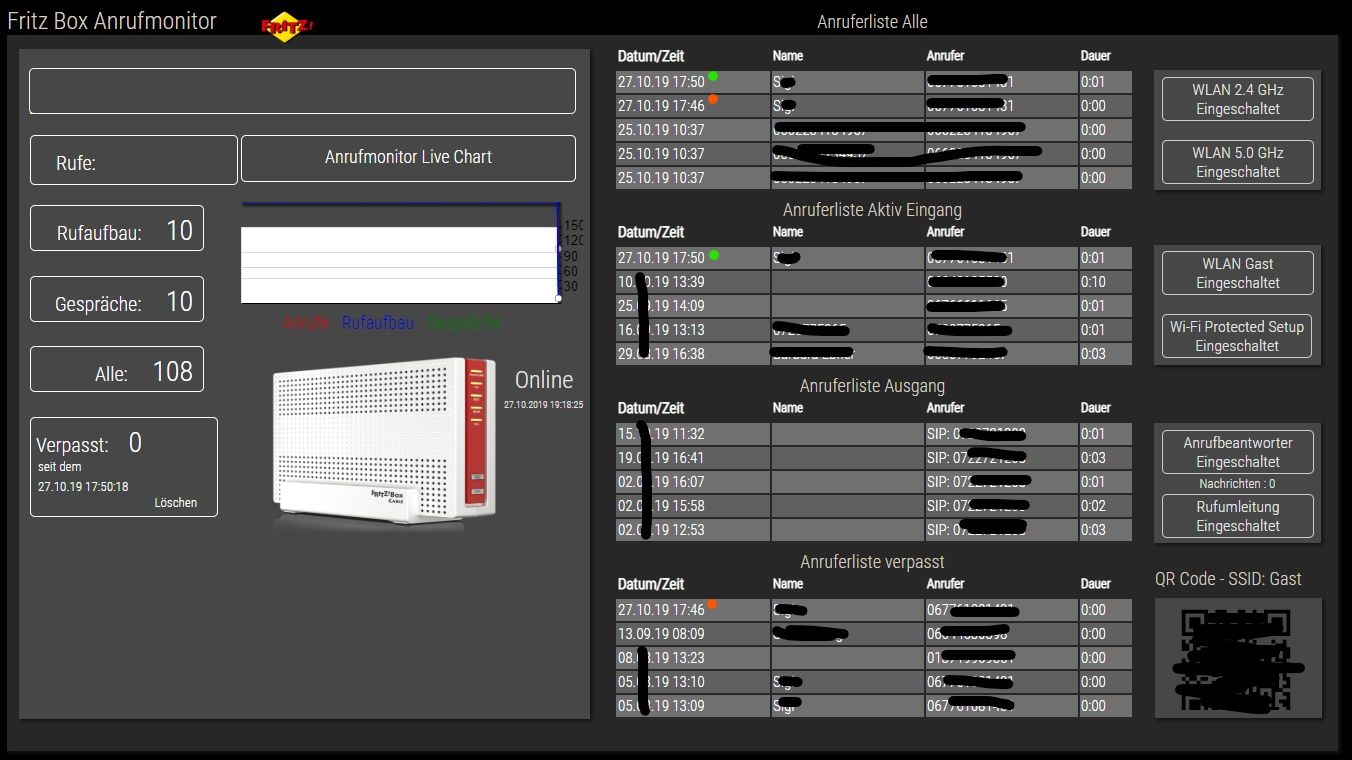The width and height of the screenshot is (1352, 760).
Task: Select missed call row 13.09.19 08:09
Action: pos(874,634)
